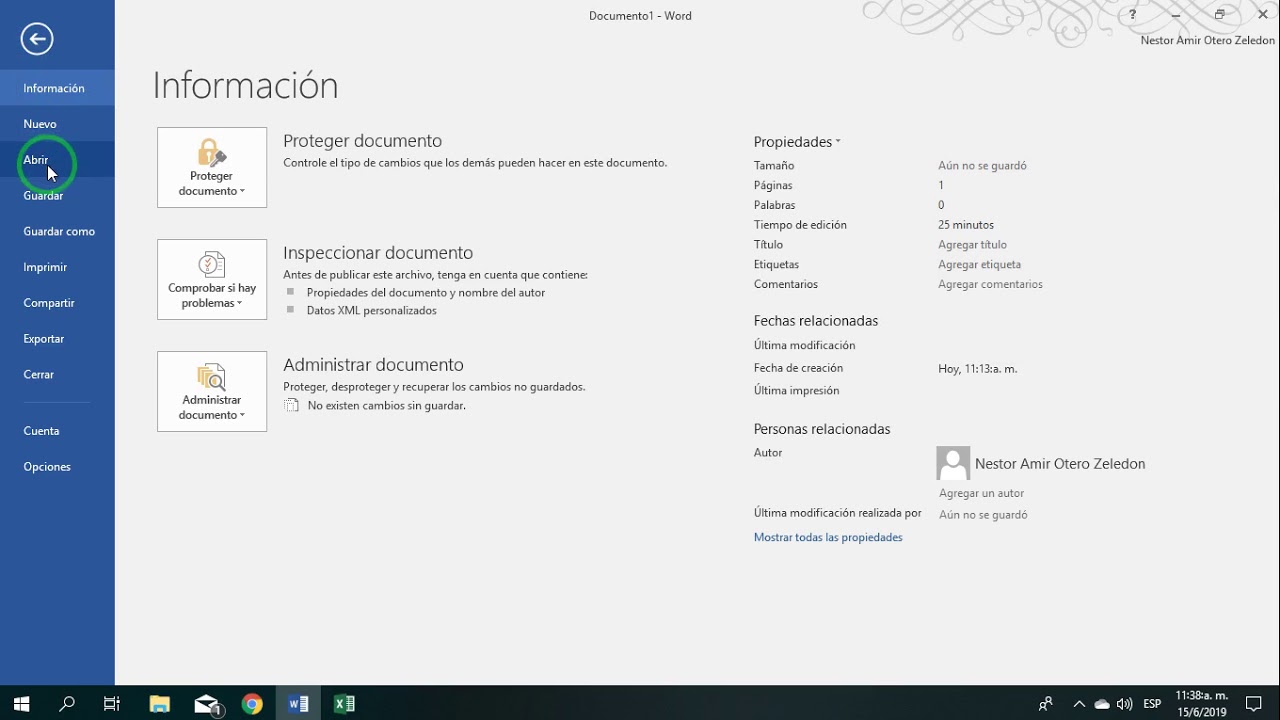Open the Mail app on the taskbar
The height and width of the screenshot is (720, 1280).
(x=206, y=704)
